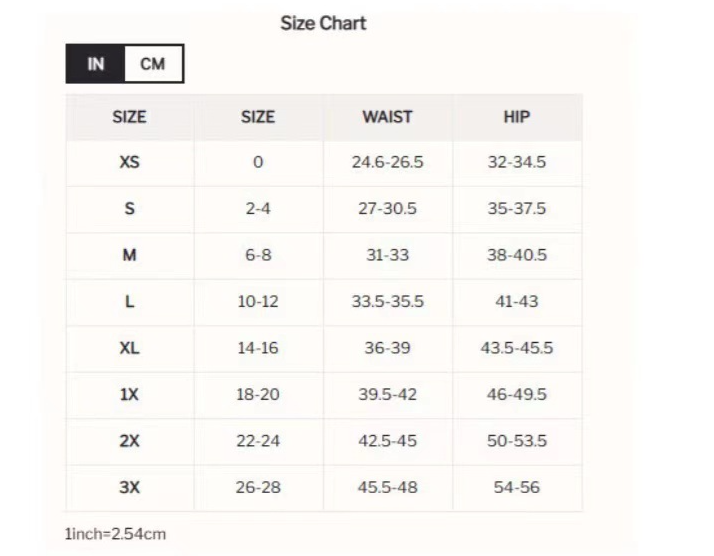Viewport: 714px width, 556px height.
Task: Select the S size row label
Action: (x=129, y=209)
